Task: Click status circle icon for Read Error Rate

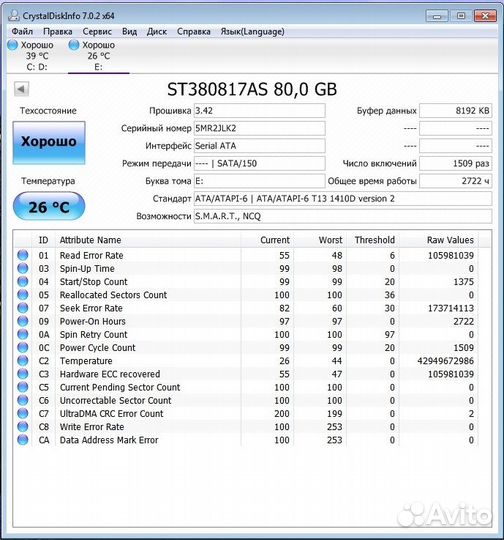Action: [23, 255]
